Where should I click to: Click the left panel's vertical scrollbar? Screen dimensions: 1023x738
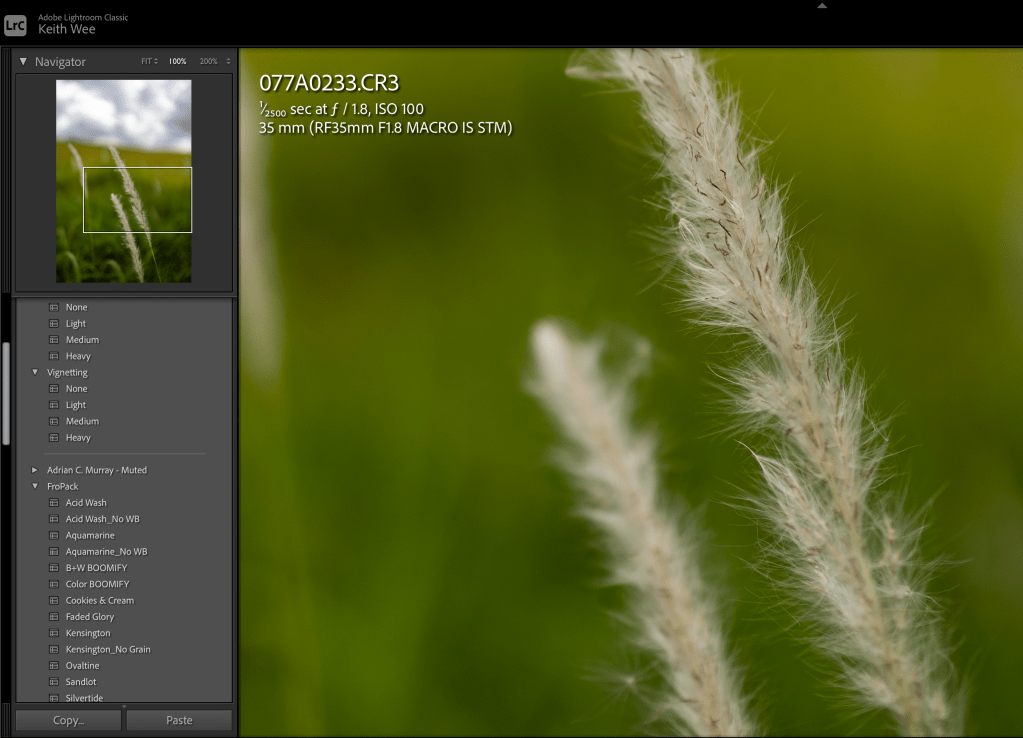pyautogui.click(x=6, y=395)
